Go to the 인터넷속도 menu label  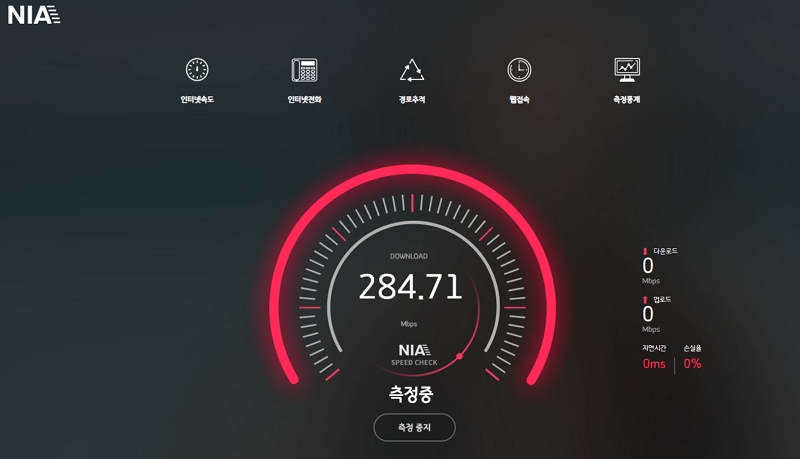point(197,100)
